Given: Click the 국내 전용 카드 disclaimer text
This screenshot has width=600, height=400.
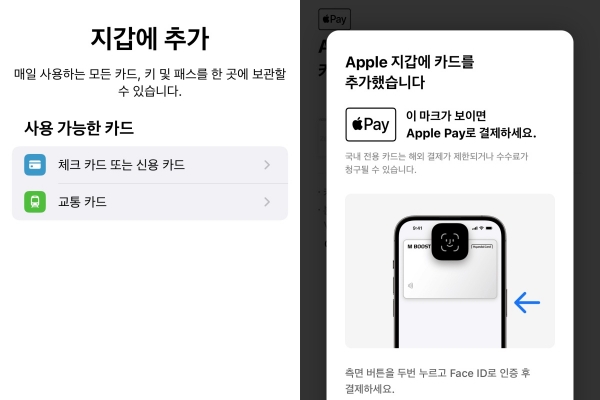Looking at the screenshot, I should point(436,163).
